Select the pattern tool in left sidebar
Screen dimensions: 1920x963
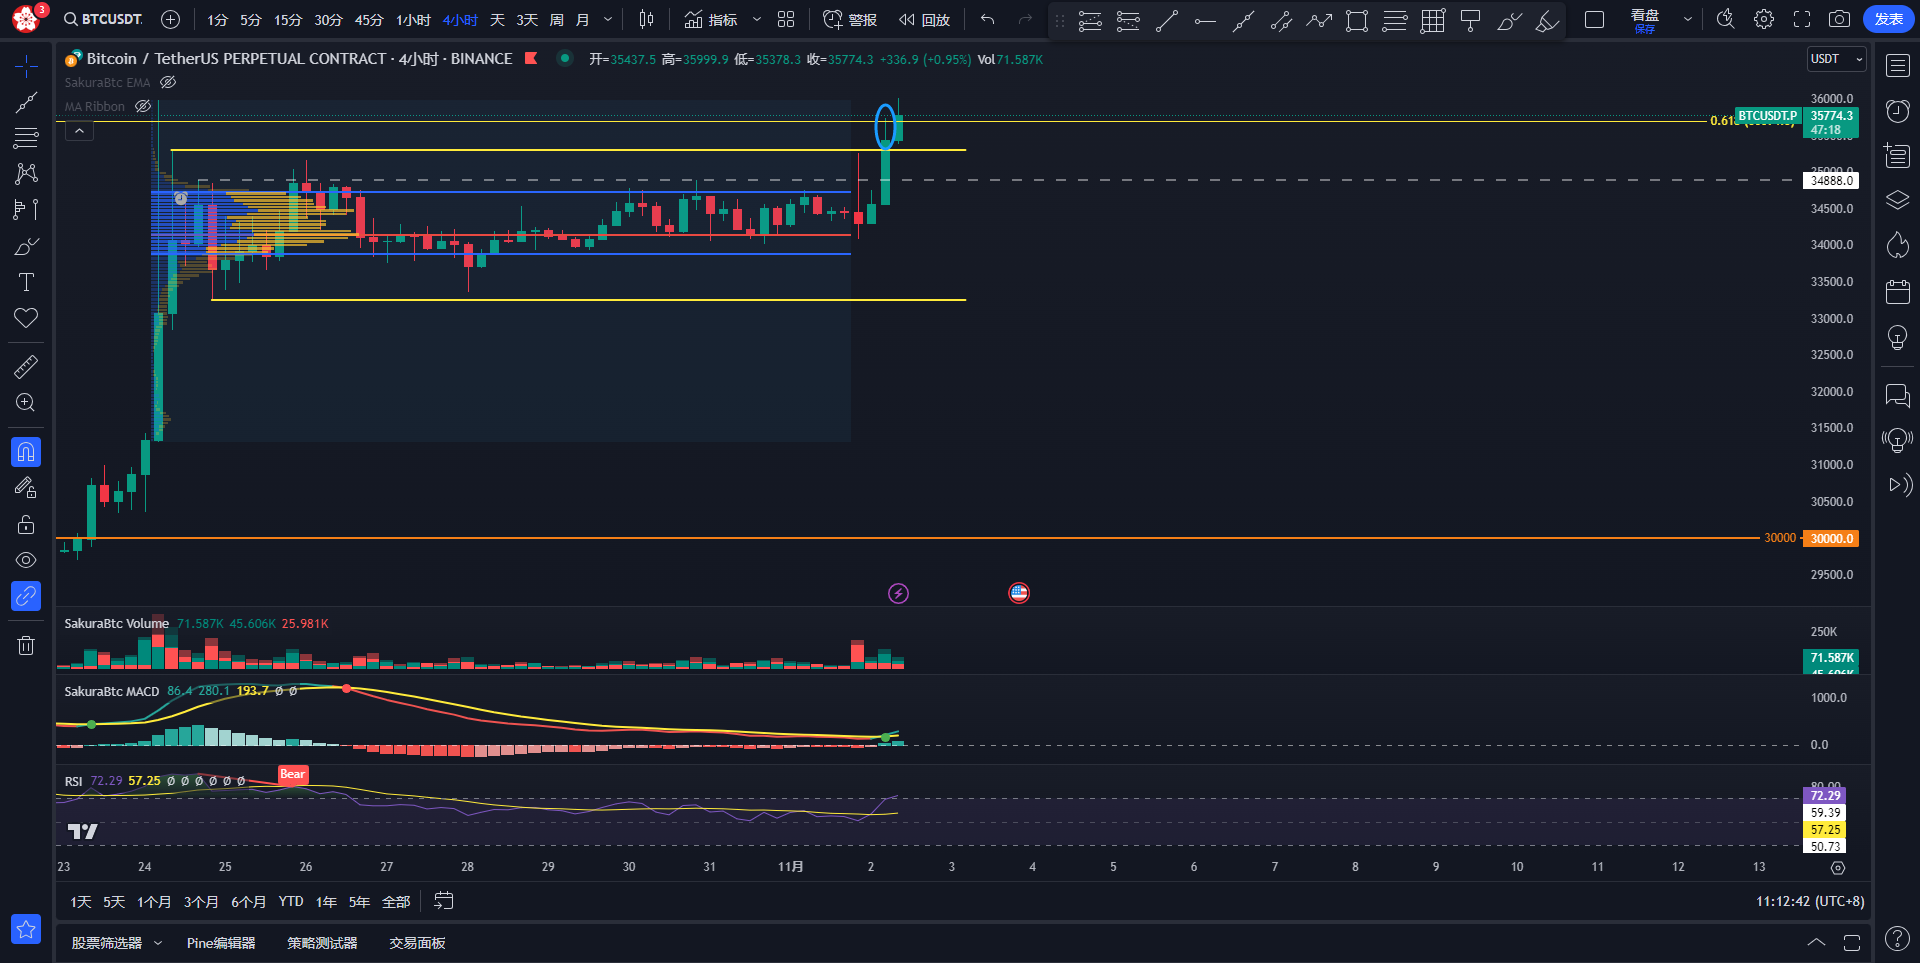pyautogui.click(x=26, y=173)
